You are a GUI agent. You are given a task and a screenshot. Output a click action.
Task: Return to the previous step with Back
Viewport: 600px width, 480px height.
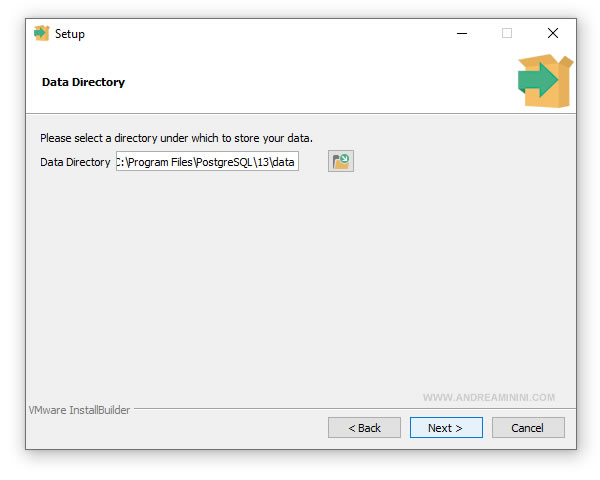point(364,428)
